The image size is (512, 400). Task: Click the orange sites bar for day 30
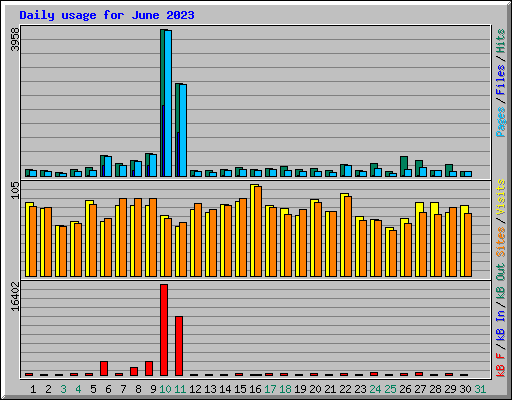point(468,245)
